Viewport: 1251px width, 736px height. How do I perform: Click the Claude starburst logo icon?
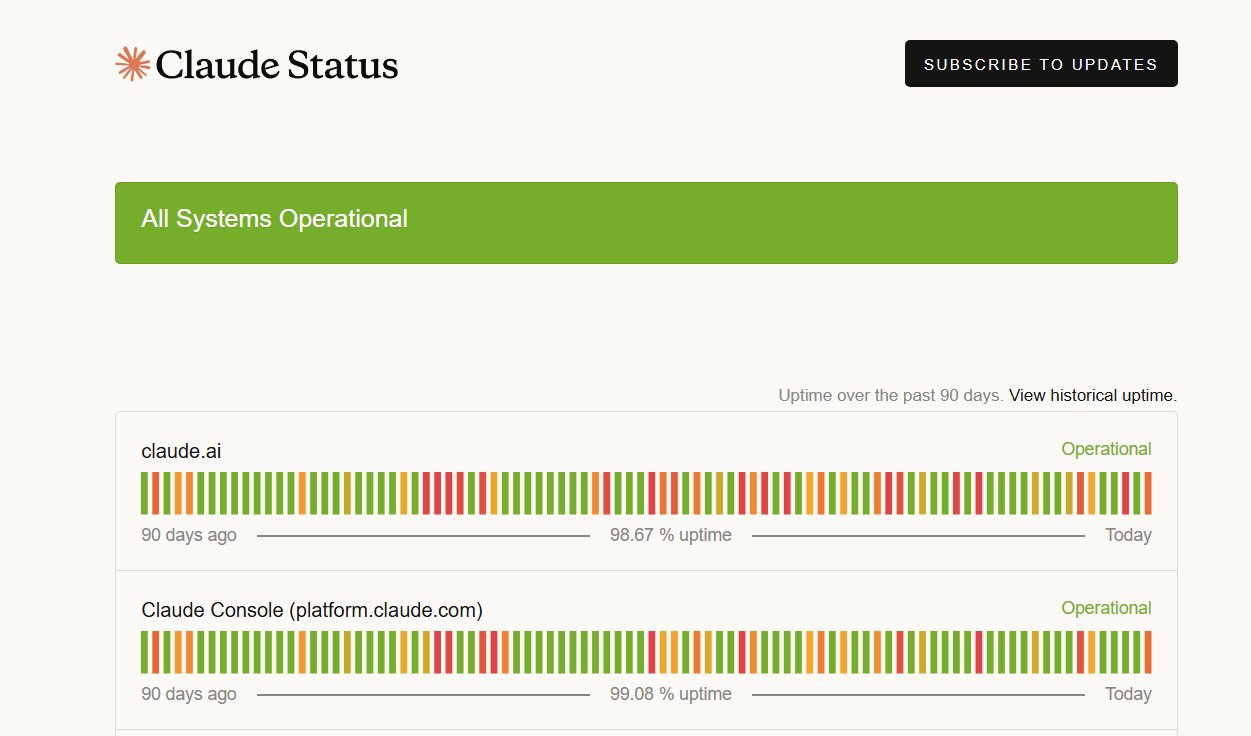point(132,64)
